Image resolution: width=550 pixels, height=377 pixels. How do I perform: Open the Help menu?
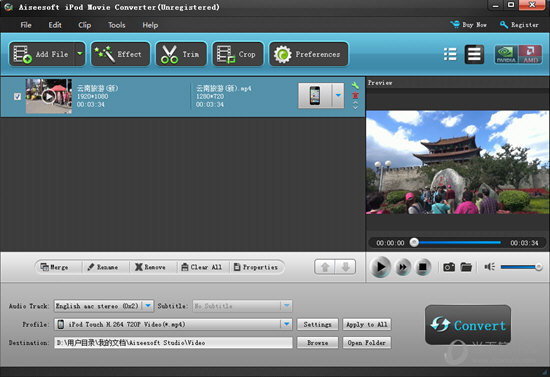click(150, 25)
